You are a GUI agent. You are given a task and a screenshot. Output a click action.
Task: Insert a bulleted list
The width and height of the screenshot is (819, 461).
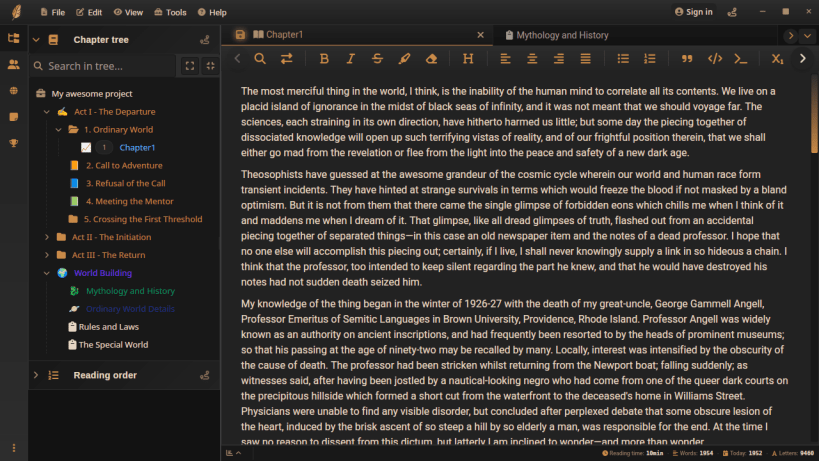(x=623, y=58)
